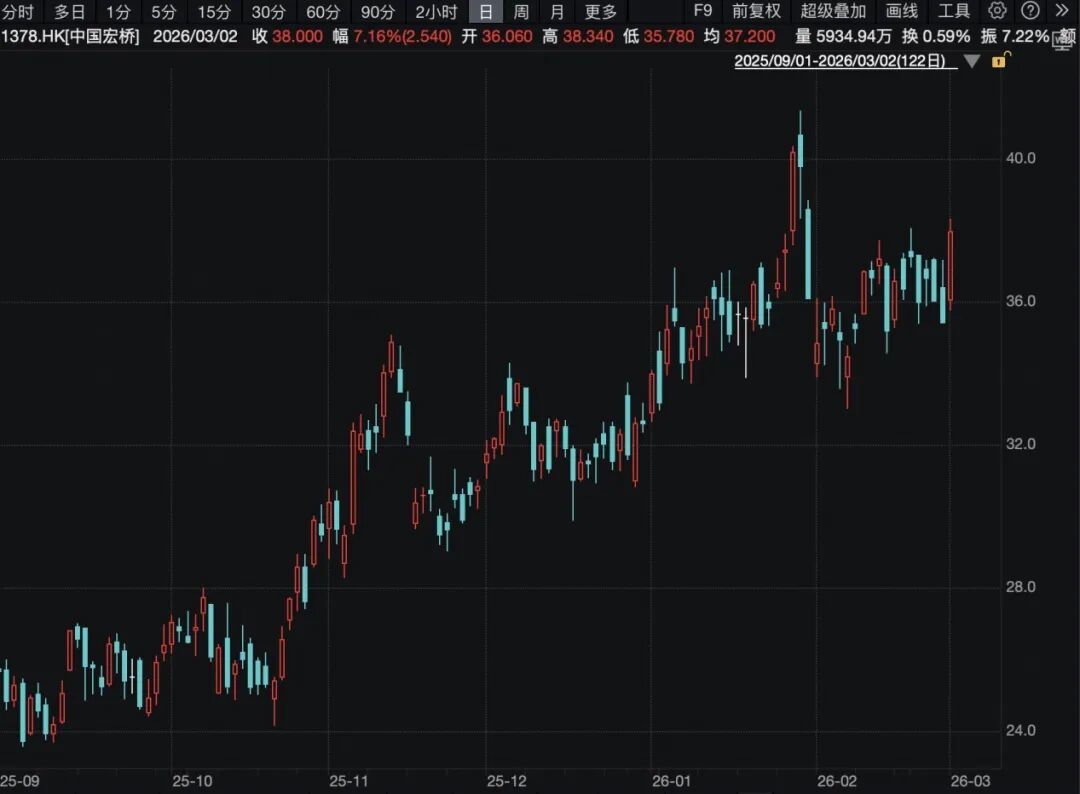The height and width of the screenshot is (794, 1080).
Task: Open the date range dropdown triangle
Action: (972, 61)
